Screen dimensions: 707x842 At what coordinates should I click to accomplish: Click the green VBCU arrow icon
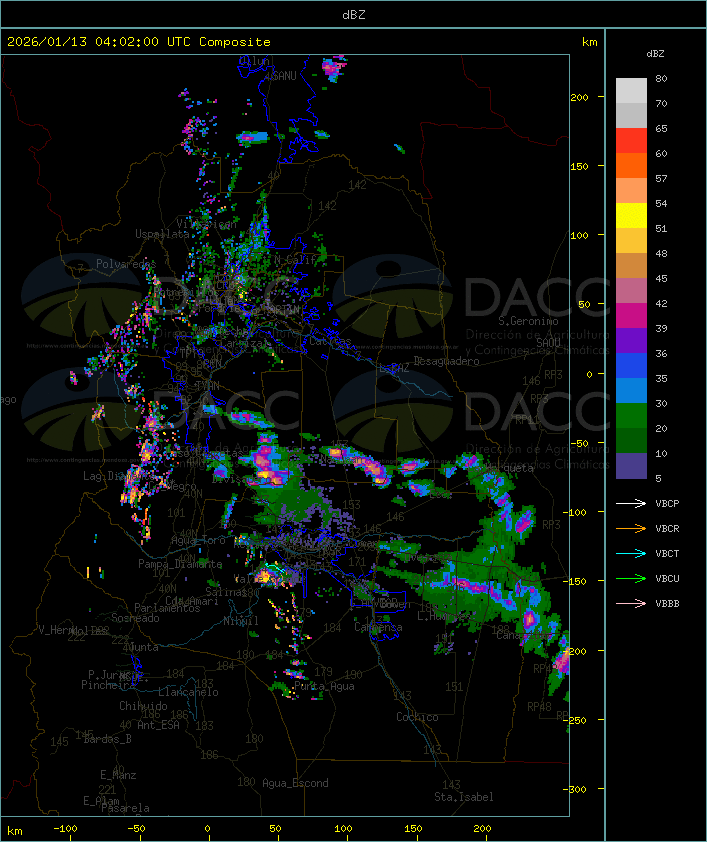631,578
